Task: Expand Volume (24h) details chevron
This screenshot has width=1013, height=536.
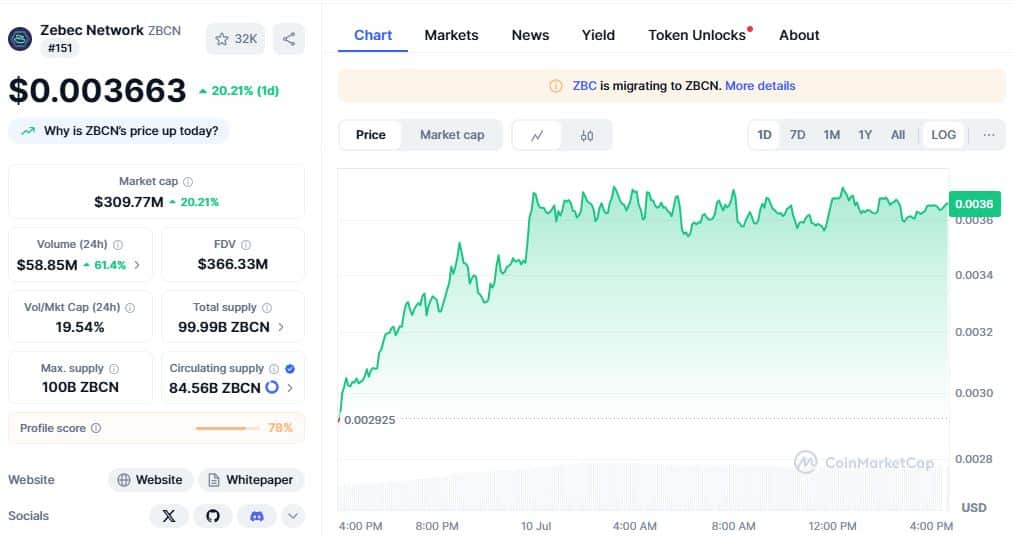Action: click(137, 265)
